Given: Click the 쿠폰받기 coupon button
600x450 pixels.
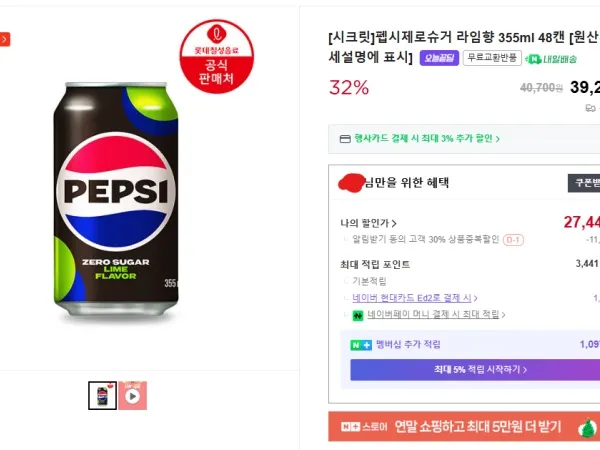Looking at the screenshot, I should click(x=586, y=183).
